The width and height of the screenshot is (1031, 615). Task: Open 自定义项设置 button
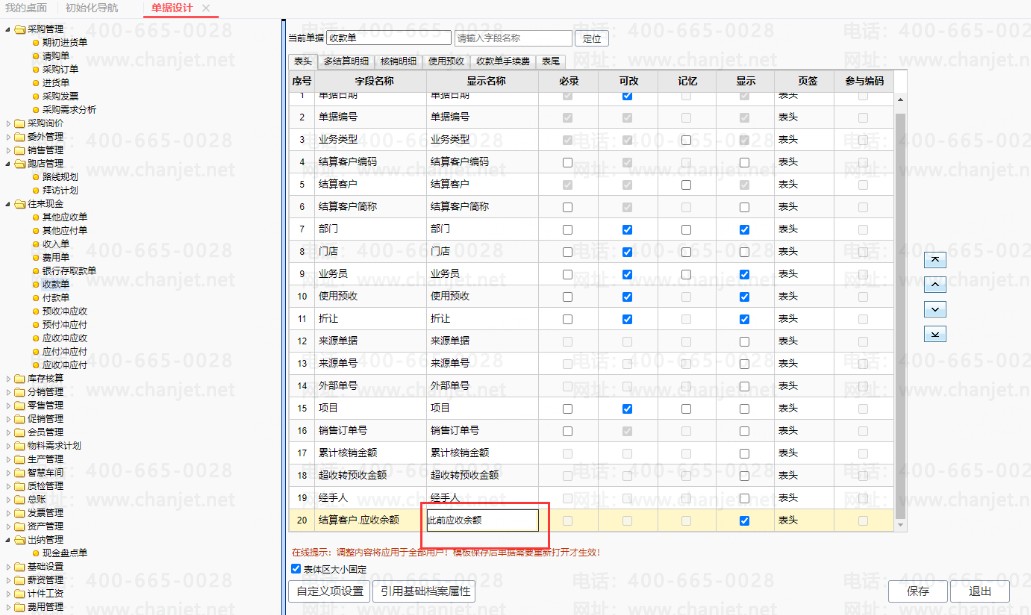point(329,591)
